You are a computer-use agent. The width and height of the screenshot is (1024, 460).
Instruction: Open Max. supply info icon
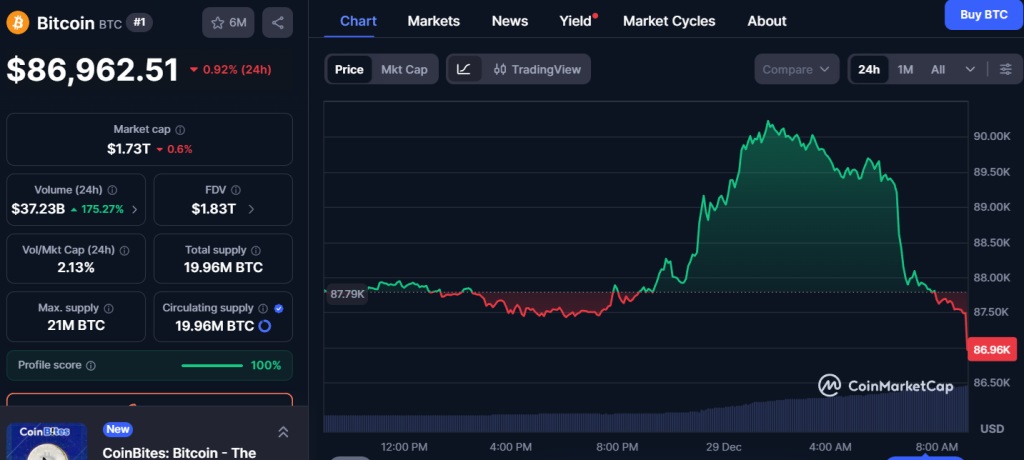(x=108, y=308)
